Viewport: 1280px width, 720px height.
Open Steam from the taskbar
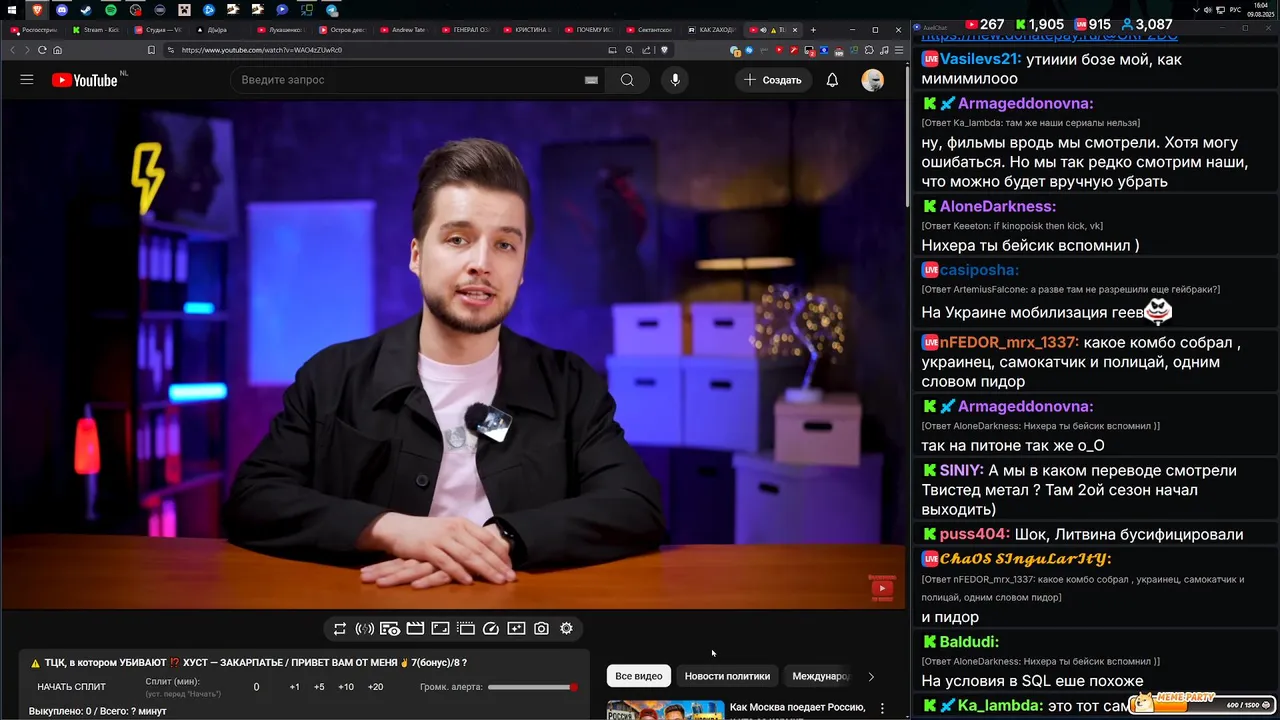click(86, 10)
